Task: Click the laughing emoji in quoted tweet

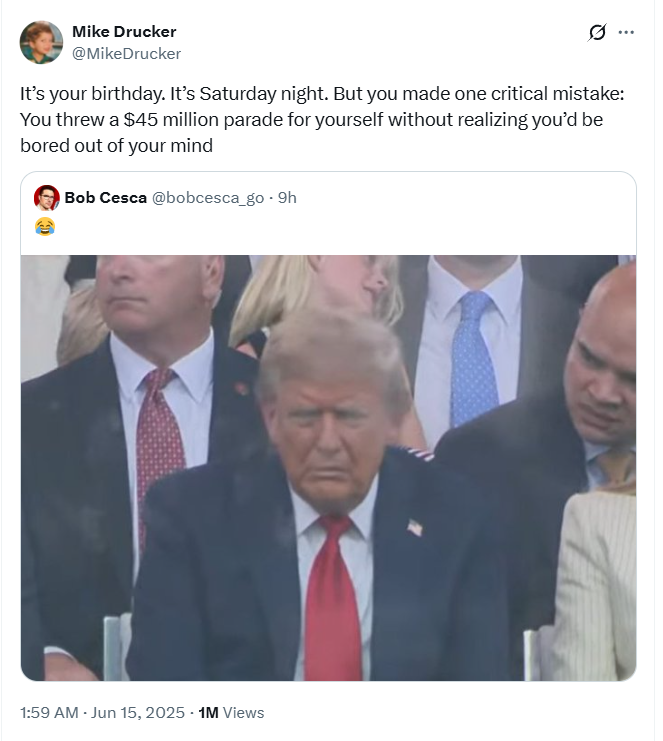Action: point(44,227)
